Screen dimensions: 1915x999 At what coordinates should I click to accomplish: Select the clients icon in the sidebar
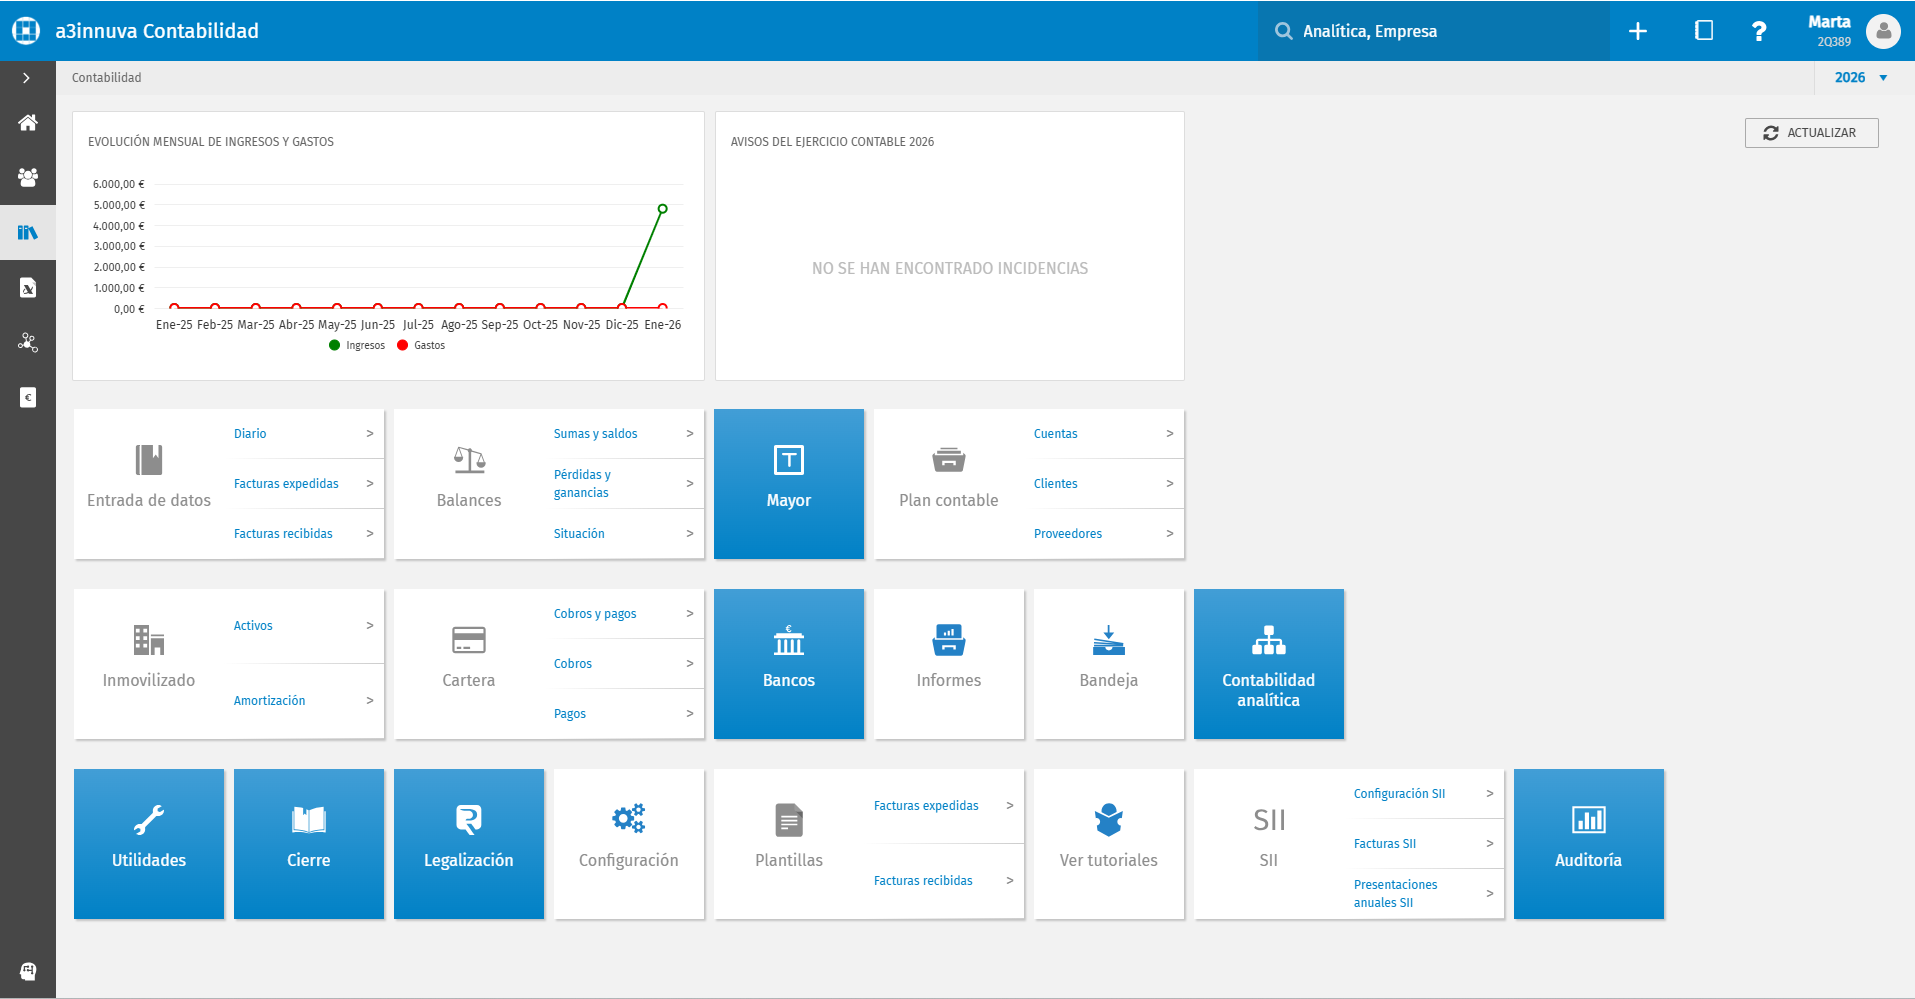click(x=28, y=177)
